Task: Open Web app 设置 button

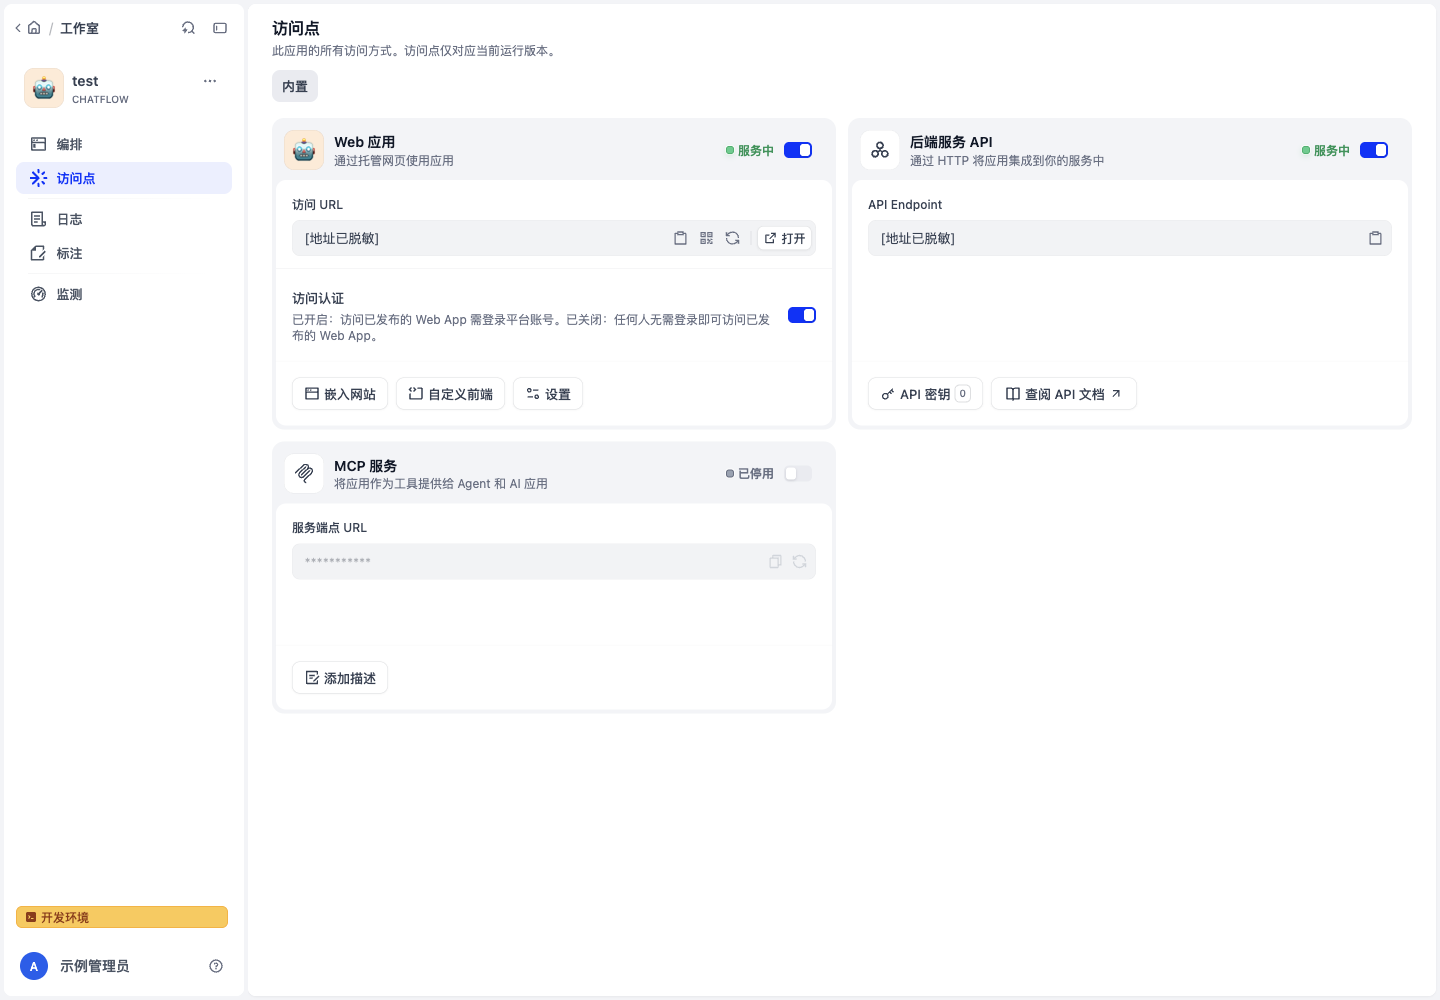Action: 548,394
